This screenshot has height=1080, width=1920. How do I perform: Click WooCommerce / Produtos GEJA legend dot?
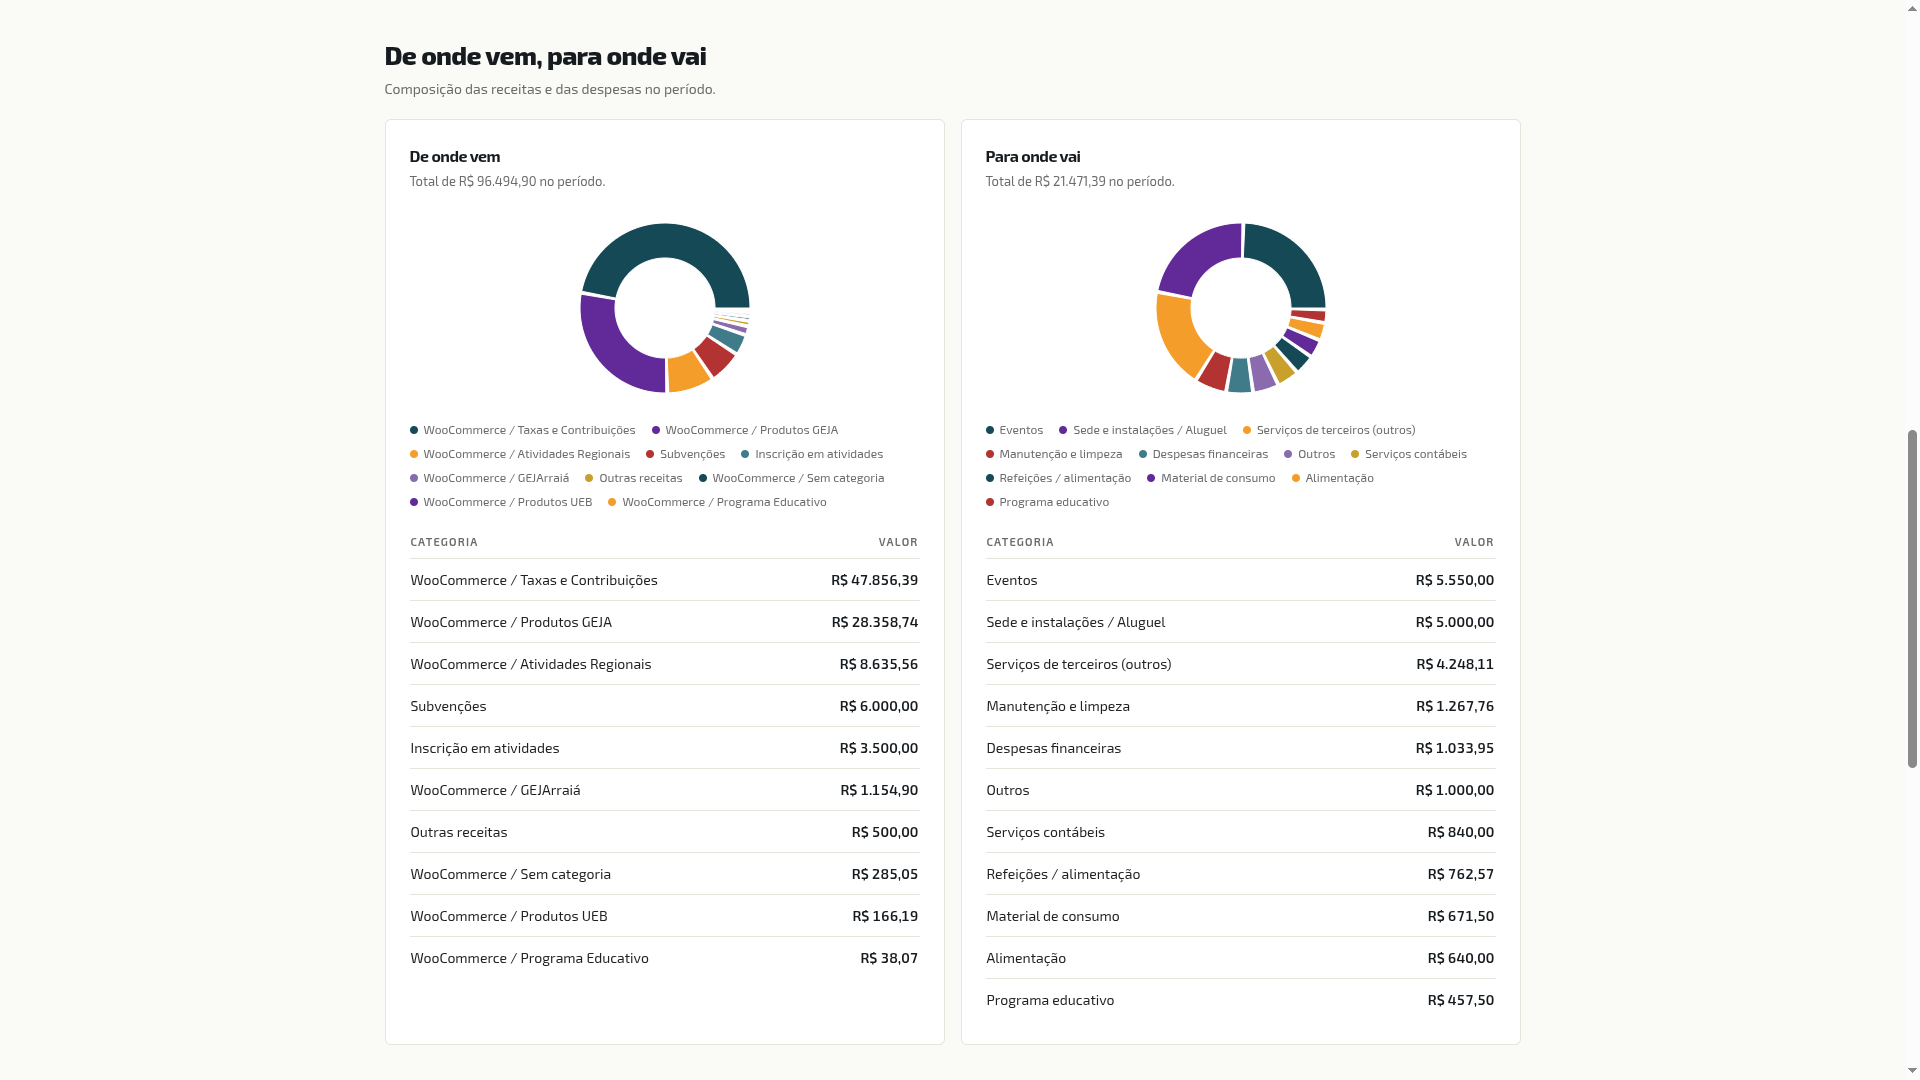coord(656,430)
